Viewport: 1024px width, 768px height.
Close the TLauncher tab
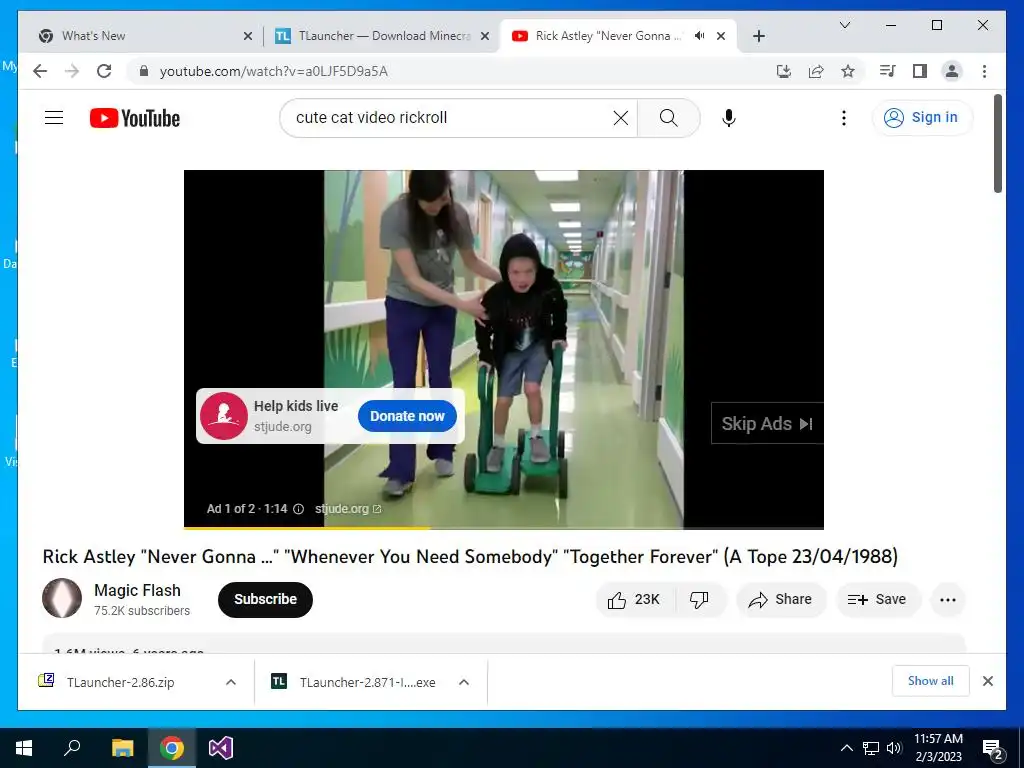(x=485, y=36)
